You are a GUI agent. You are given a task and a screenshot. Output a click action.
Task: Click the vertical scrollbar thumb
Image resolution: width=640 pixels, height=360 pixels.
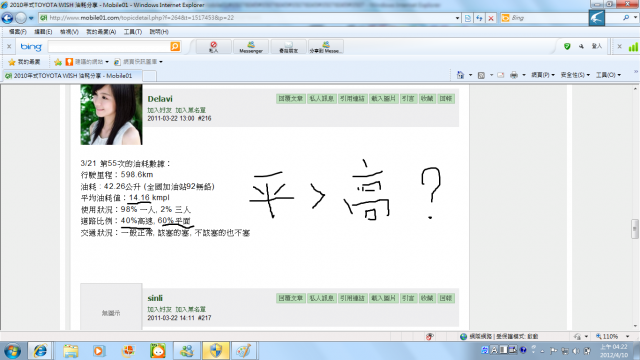click(x=635, y=229)
